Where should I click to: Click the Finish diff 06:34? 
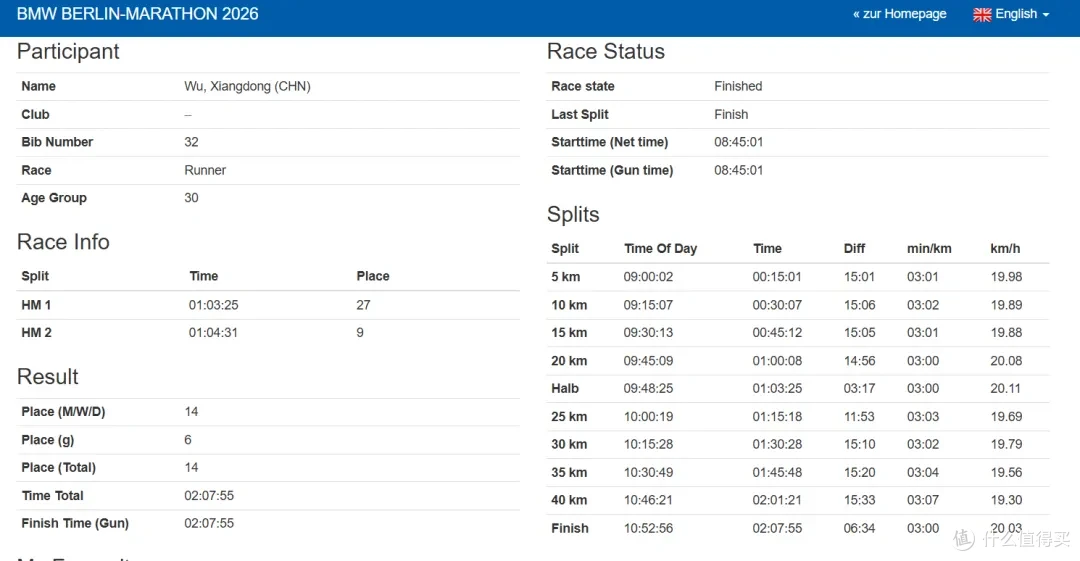[x=860, y=528]
